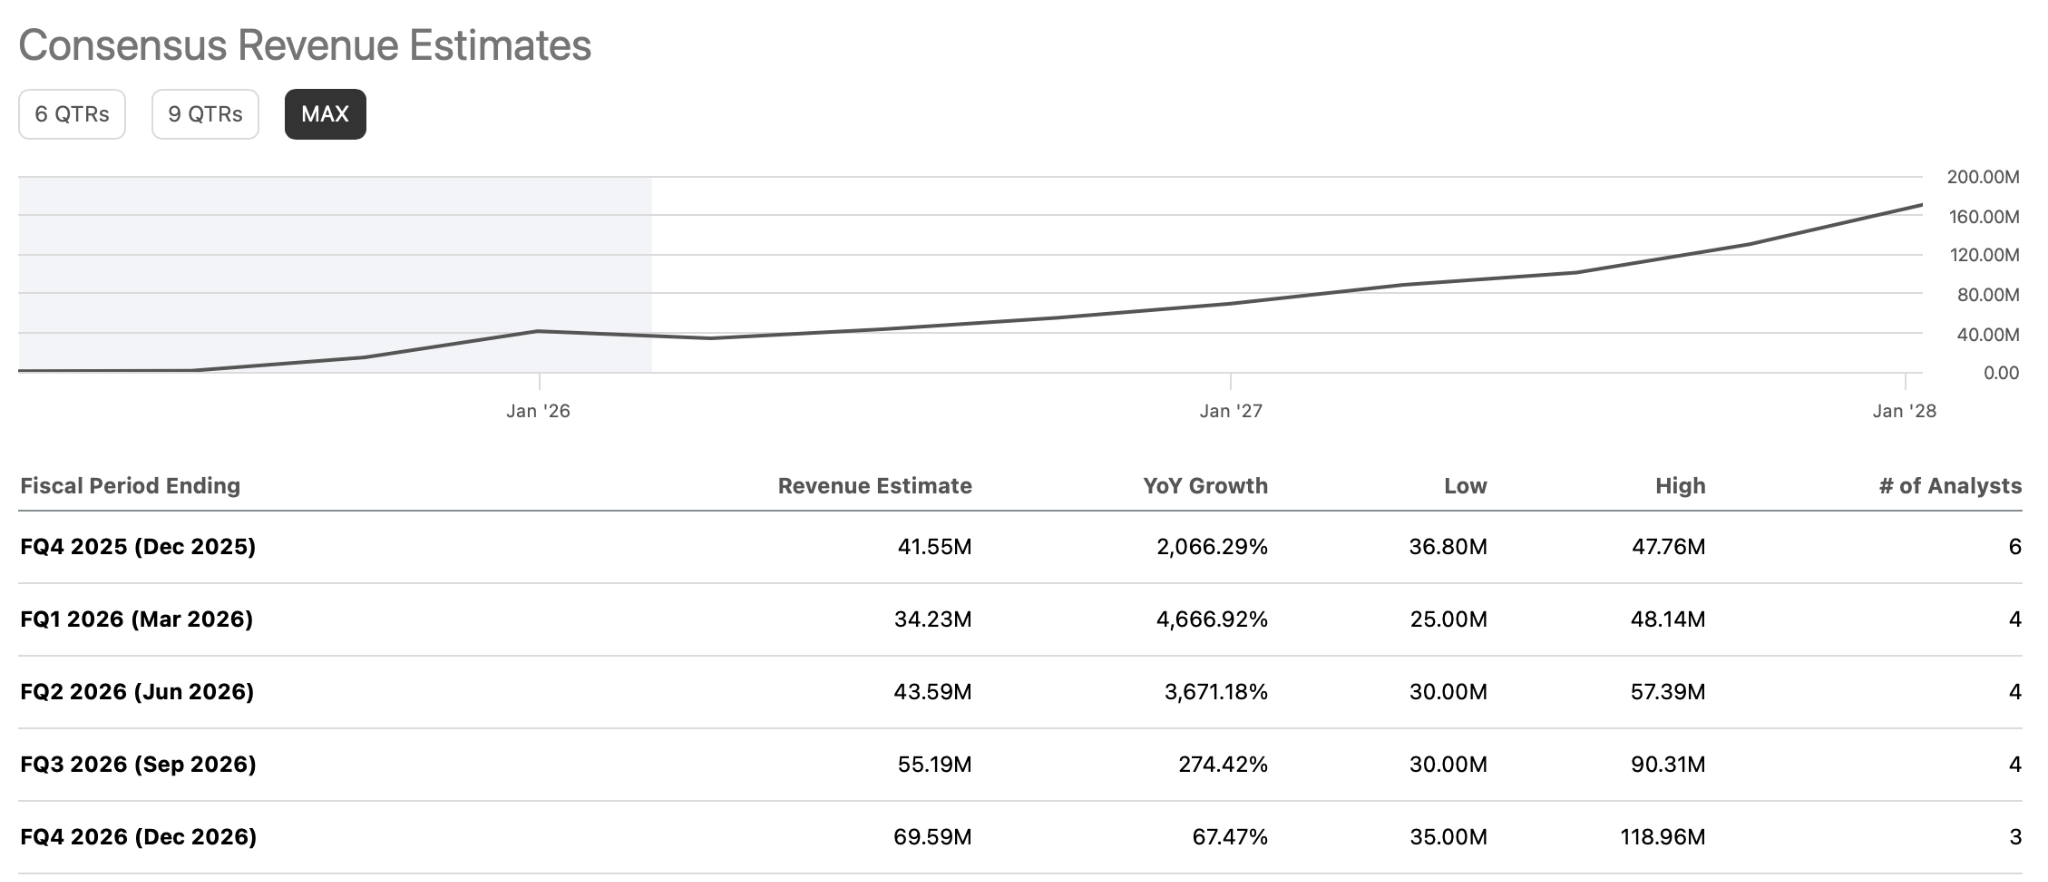Click the analyst count 3 for FQ4 2026

(2015, 837)
